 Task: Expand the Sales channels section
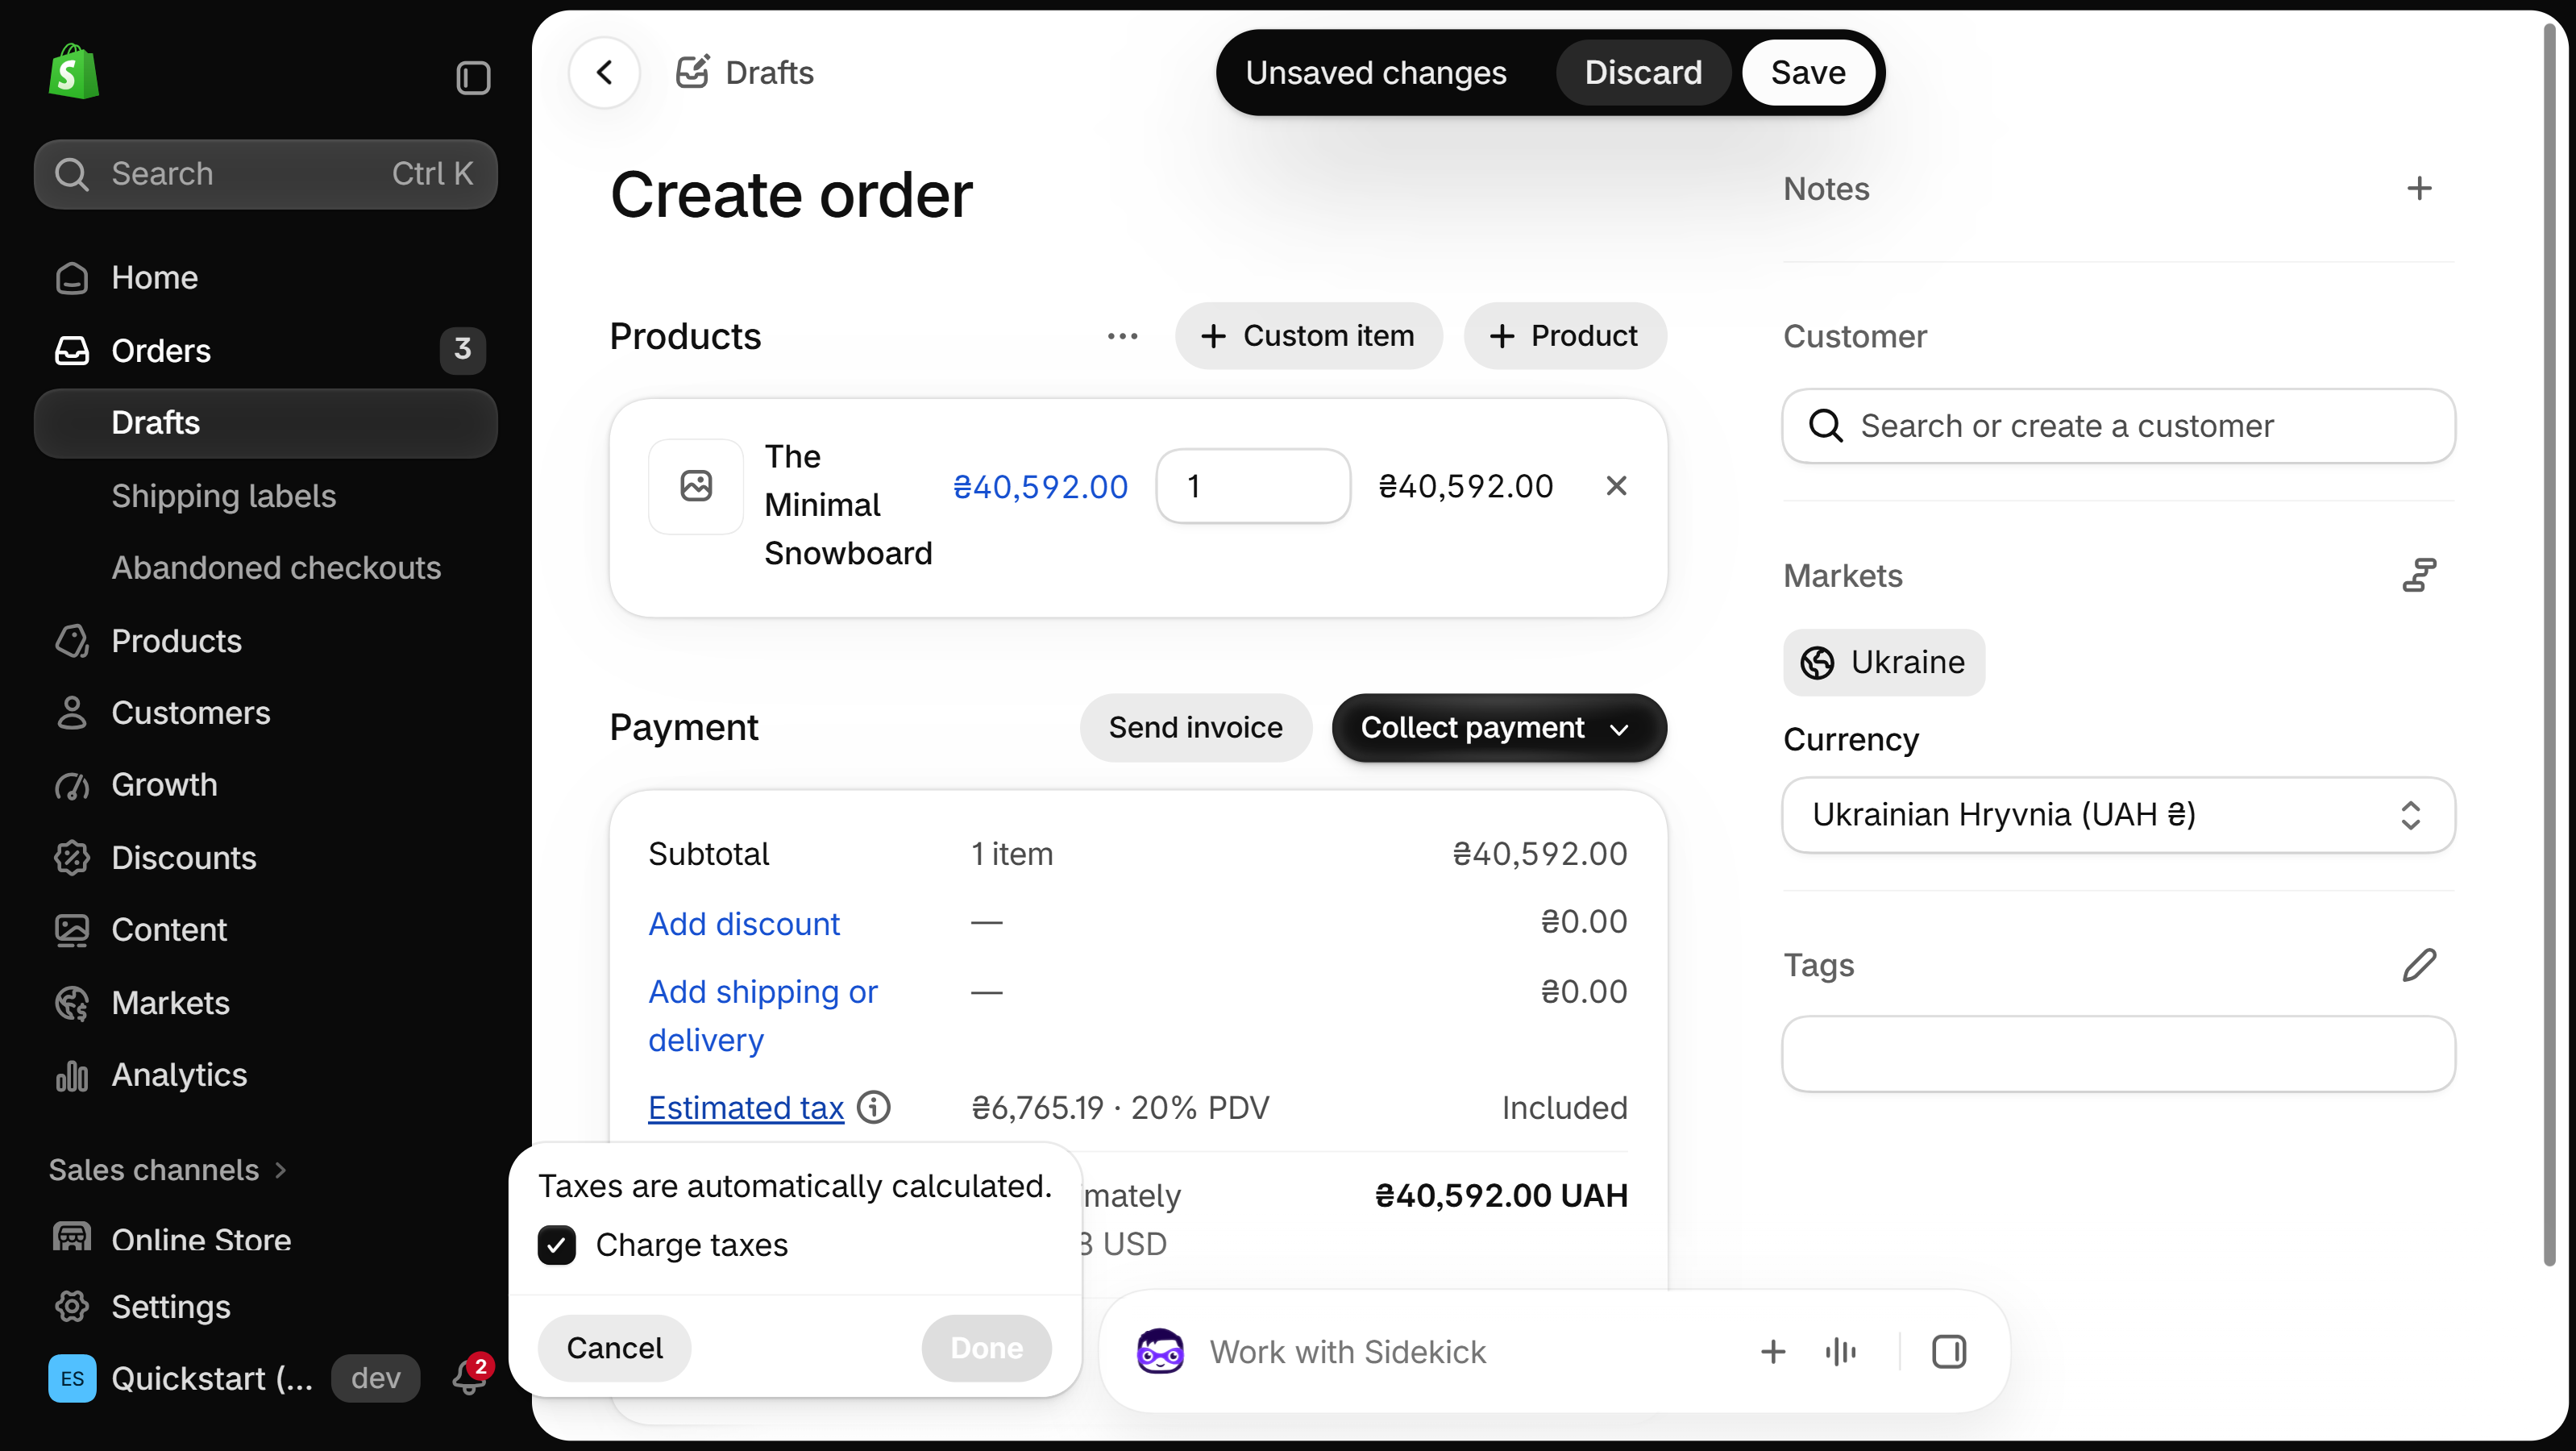[168, 1169]
